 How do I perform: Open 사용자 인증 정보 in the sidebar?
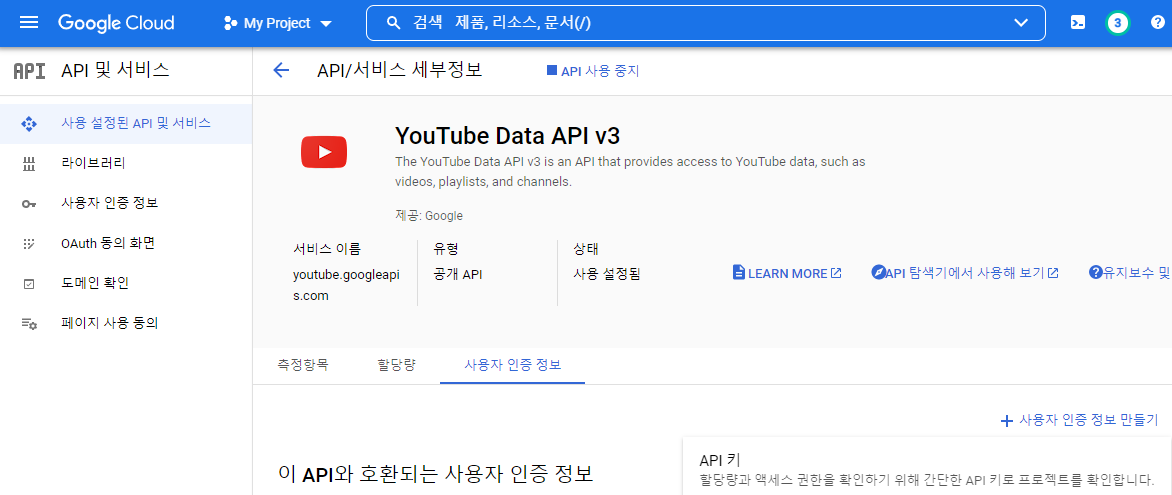click(x=126, y=203)
